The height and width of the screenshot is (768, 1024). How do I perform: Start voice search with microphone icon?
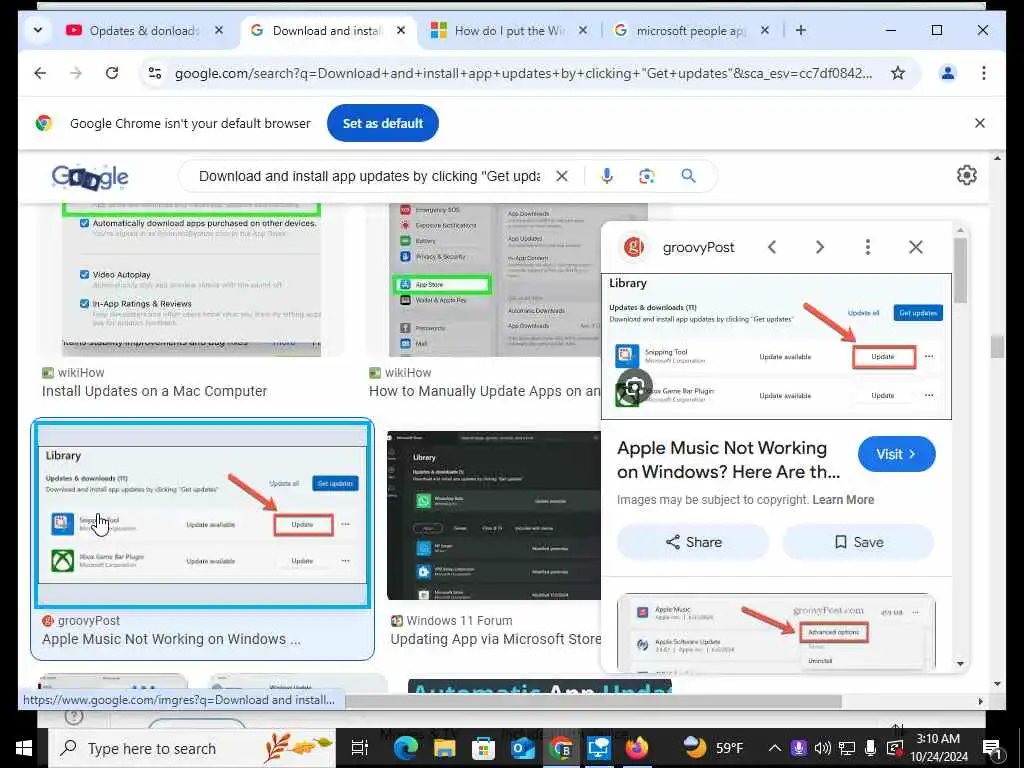pos(607,176)
